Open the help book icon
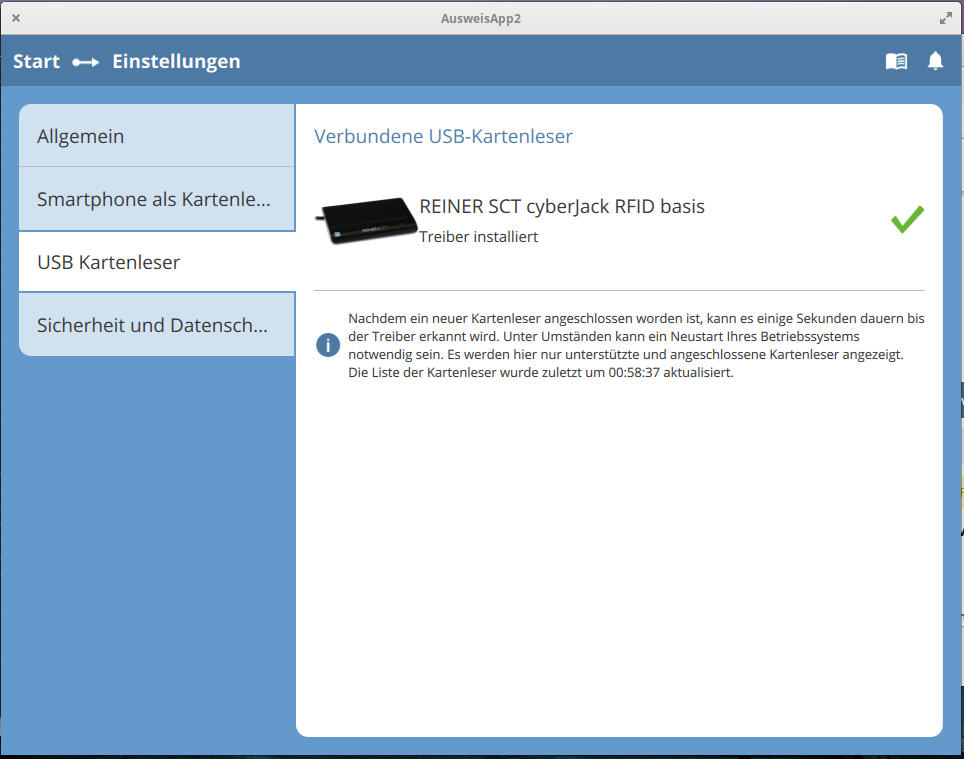964x759 pixels. tap(896, 62)
